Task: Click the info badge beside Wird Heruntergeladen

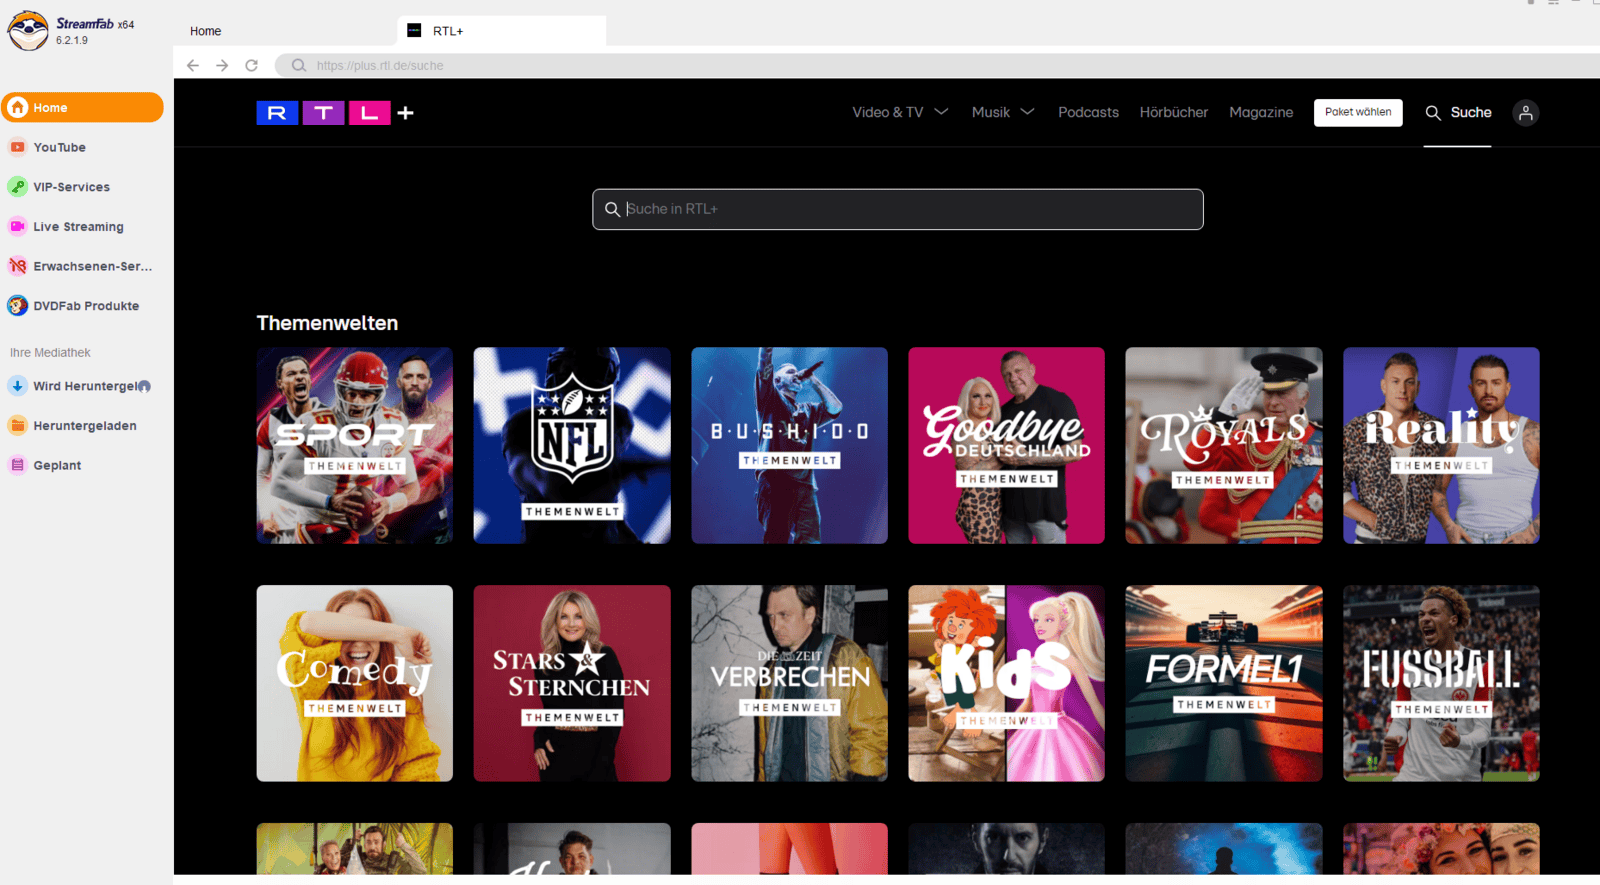Action: click(144, 386)
